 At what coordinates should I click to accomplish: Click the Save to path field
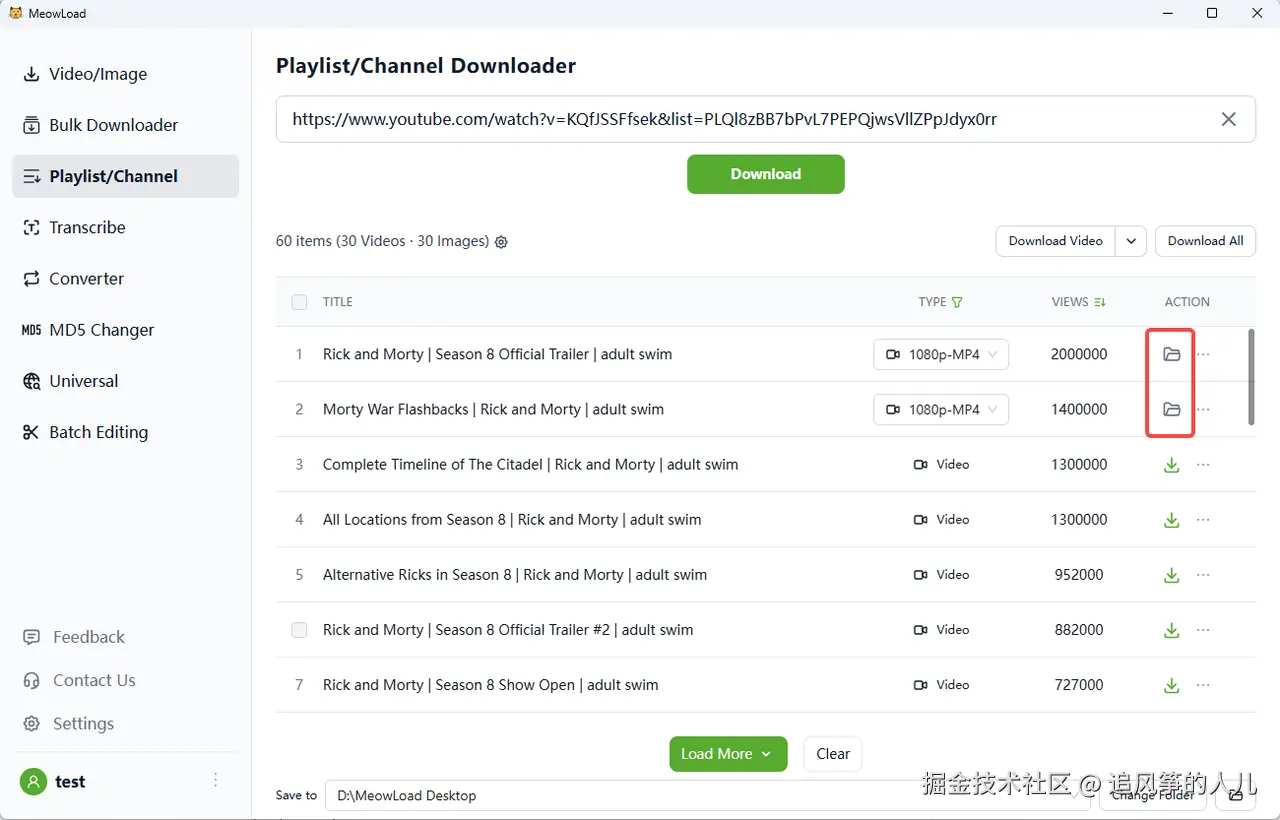pyautogui.click(x=708, y=796)
